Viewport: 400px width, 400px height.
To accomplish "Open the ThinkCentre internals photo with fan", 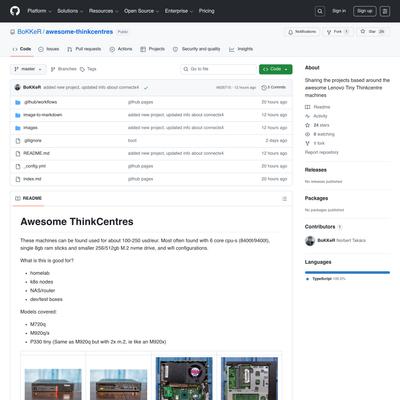I will [x=184, y=378].
